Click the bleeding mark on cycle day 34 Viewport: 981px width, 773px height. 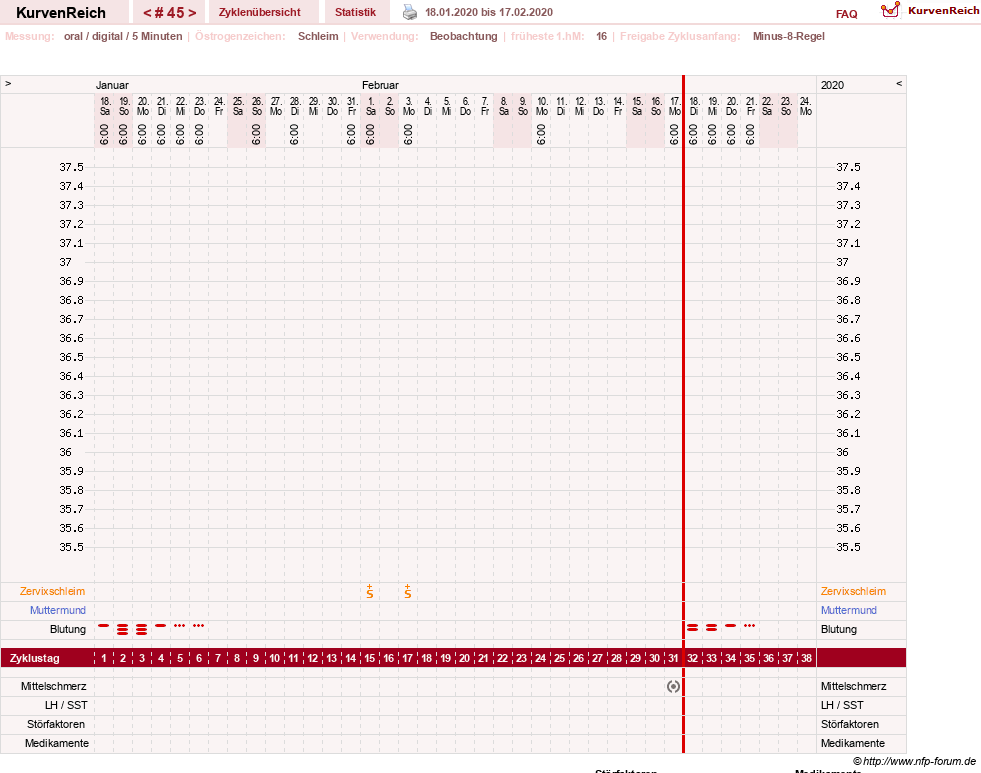[730, 625]
